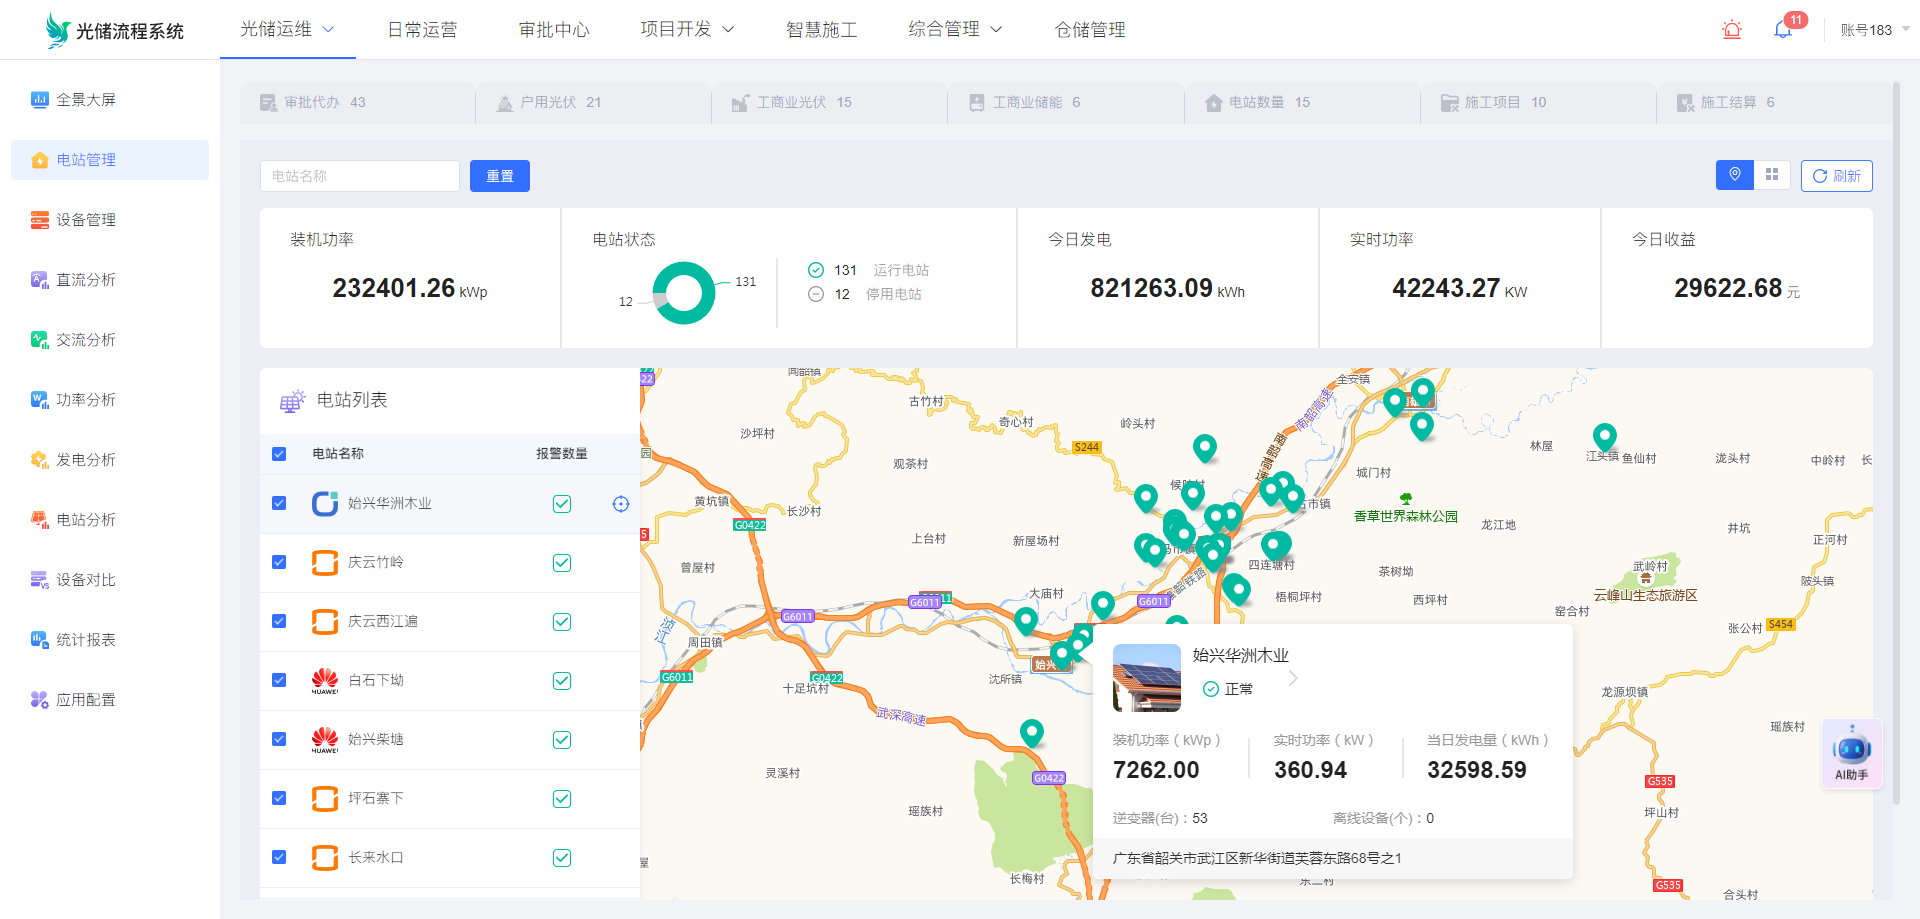Click the 坪石寨下 station name
1920x919 pixels.
click(x=376, y=798)
